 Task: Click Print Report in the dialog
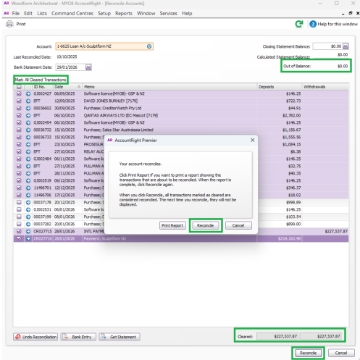coord(172,226)
